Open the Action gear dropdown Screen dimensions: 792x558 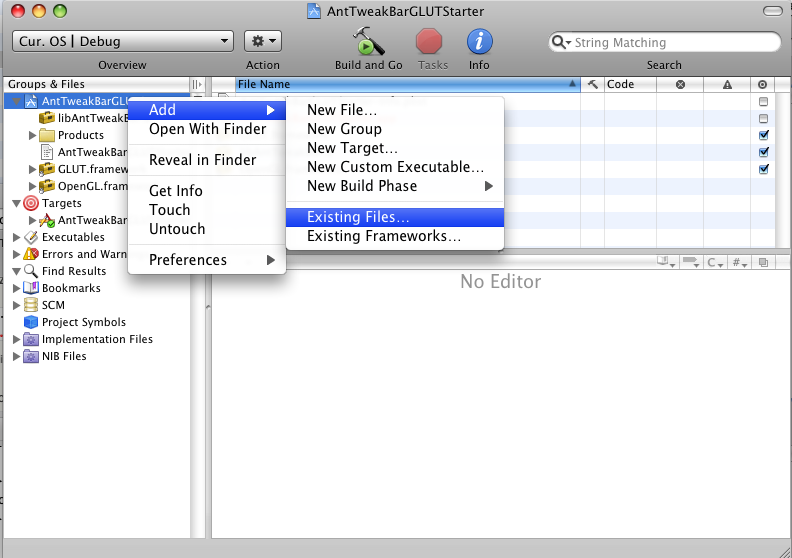(x=262, y=41)
